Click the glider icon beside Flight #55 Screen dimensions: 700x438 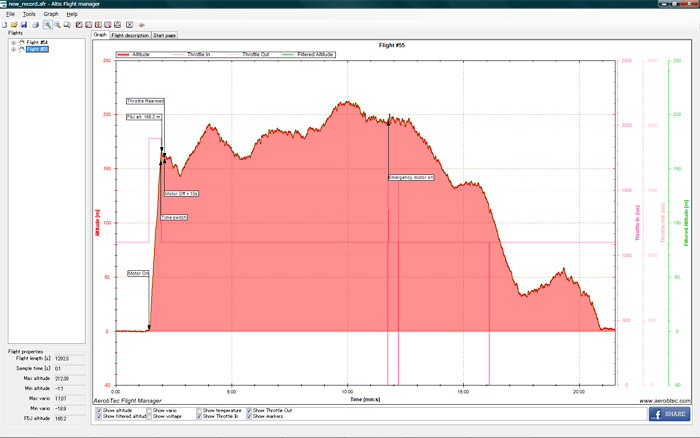[x=21, y=49]
